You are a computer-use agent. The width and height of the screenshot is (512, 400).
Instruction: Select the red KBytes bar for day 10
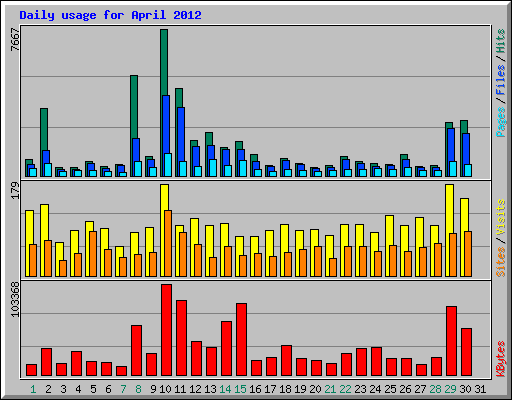(x=167, y=330)
